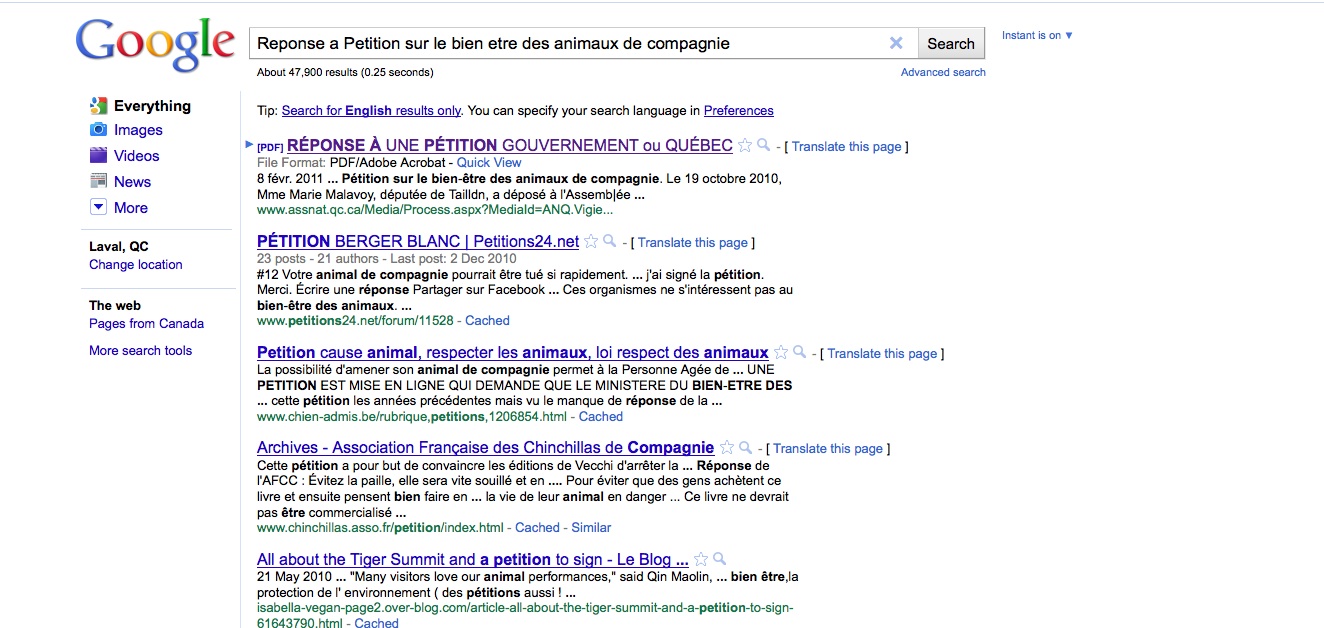This screenshot has width=1324, height=628.
Task: Click the Everything search icon
Action: [98, 106]
